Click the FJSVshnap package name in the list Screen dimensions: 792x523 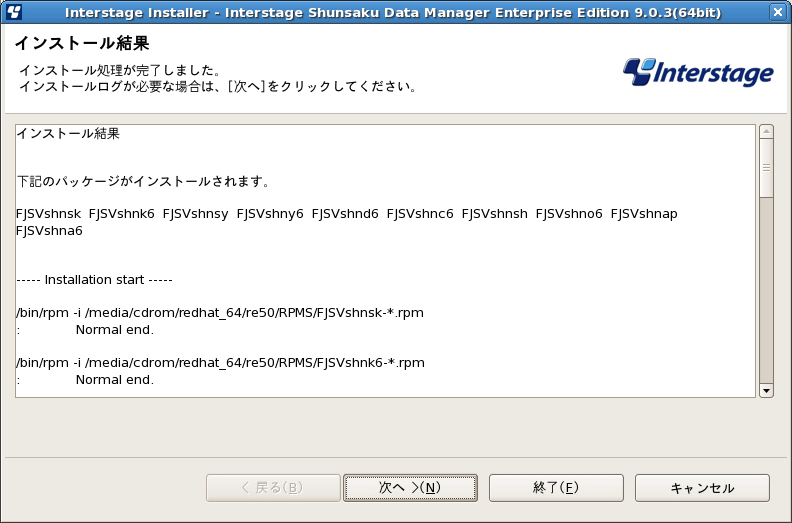pos(644,214)
